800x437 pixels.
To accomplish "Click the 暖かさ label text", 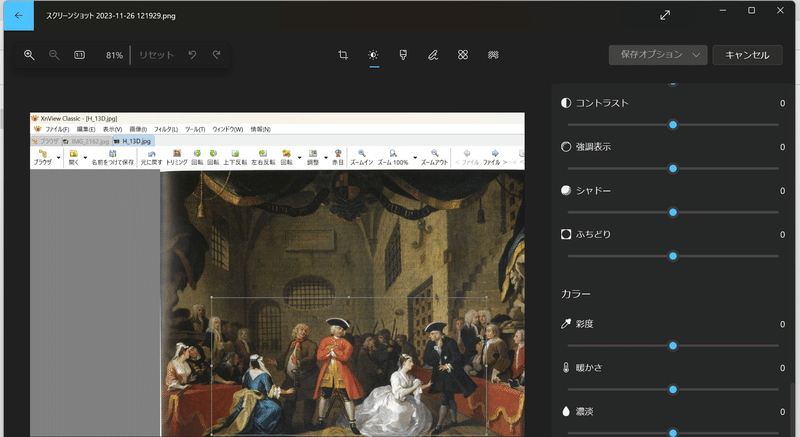I will point(589,368).
